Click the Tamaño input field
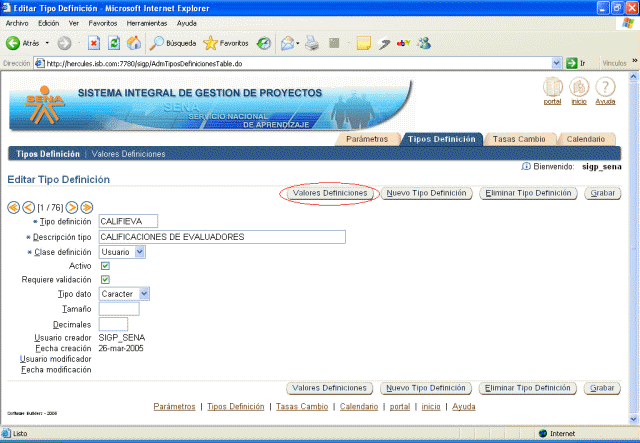 coord(119,309)
